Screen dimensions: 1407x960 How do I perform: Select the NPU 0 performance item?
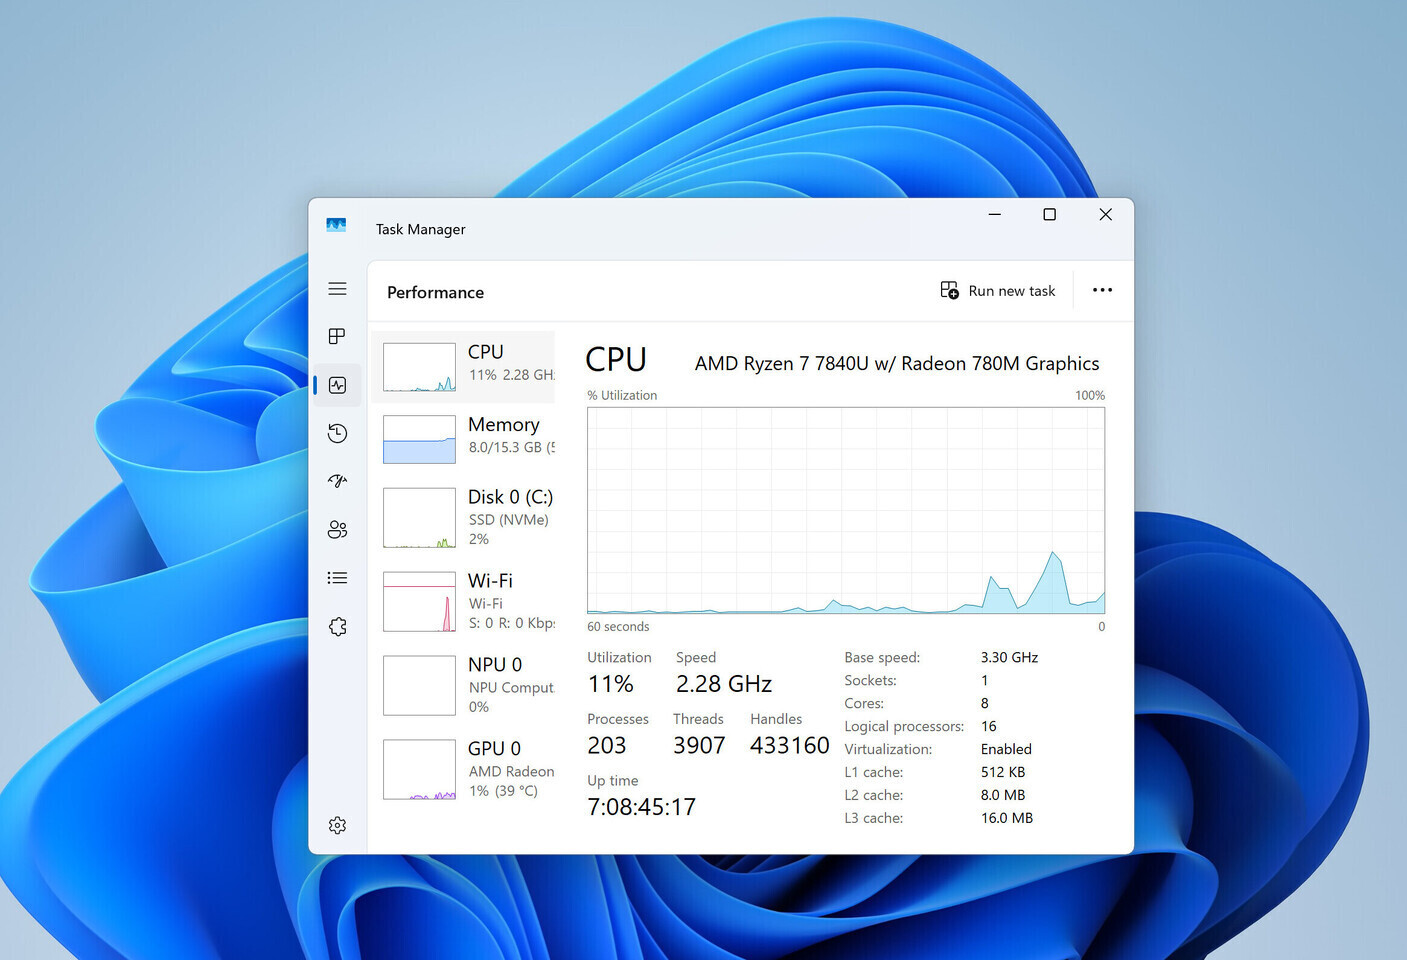(463, 685)
